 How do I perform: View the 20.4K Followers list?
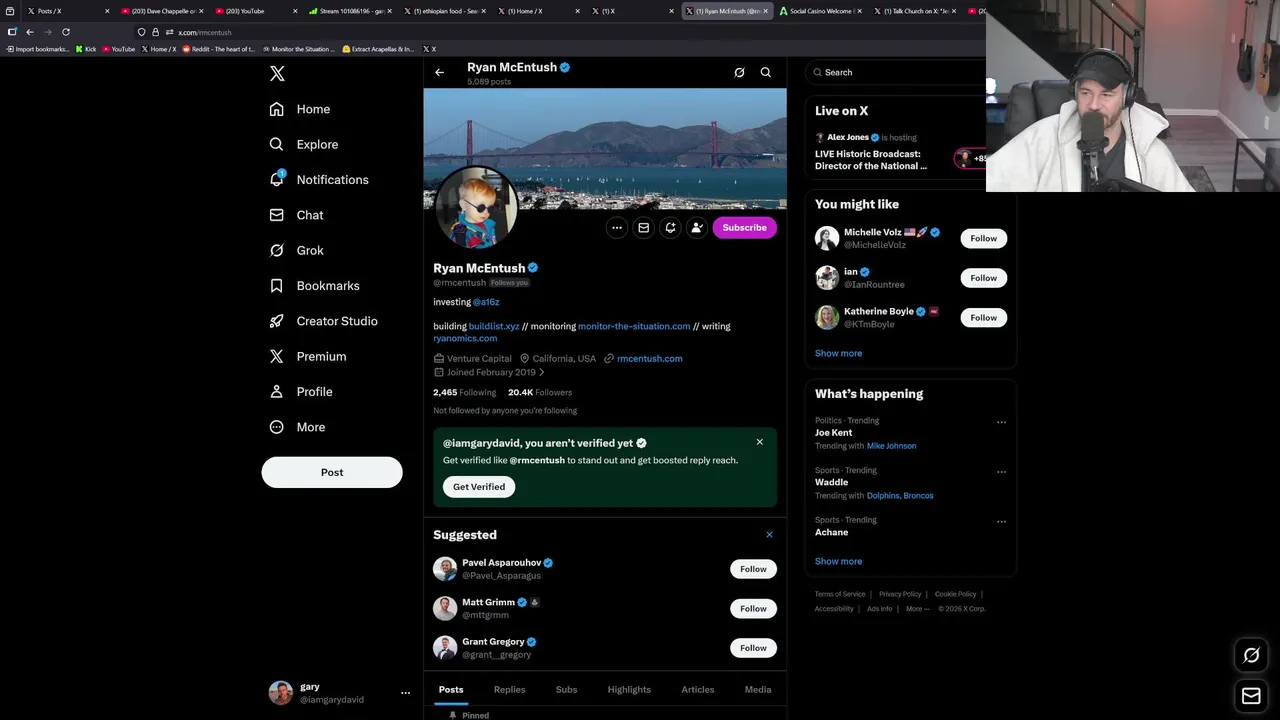coord(540,392)
